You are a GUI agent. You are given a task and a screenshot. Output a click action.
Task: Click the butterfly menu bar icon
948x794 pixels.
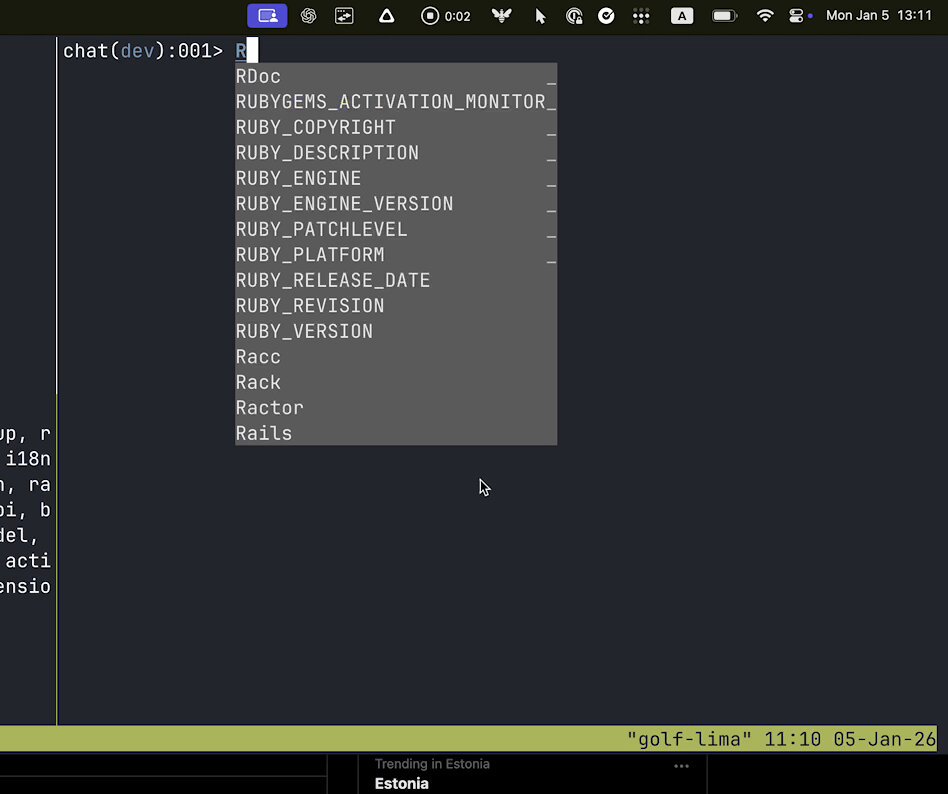click(x=502, y=16)
